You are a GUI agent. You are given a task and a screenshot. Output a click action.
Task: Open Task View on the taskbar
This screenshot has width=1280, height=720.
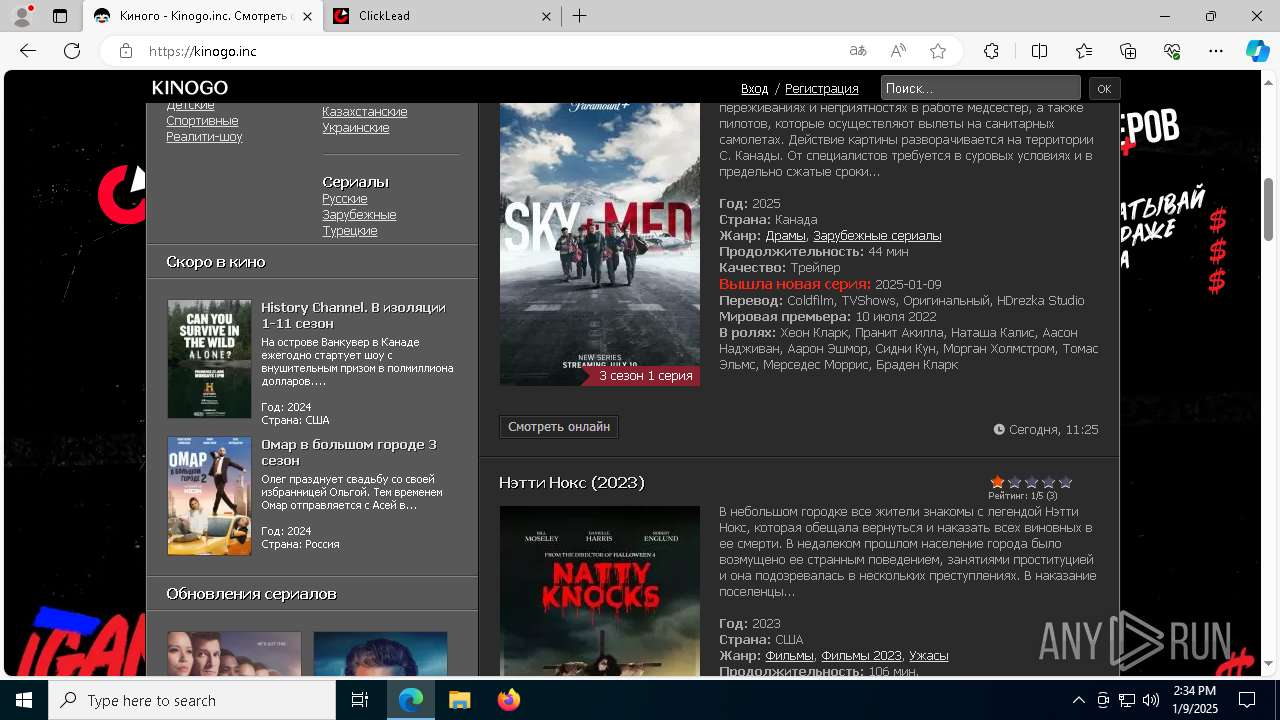[x=361, y=700]
